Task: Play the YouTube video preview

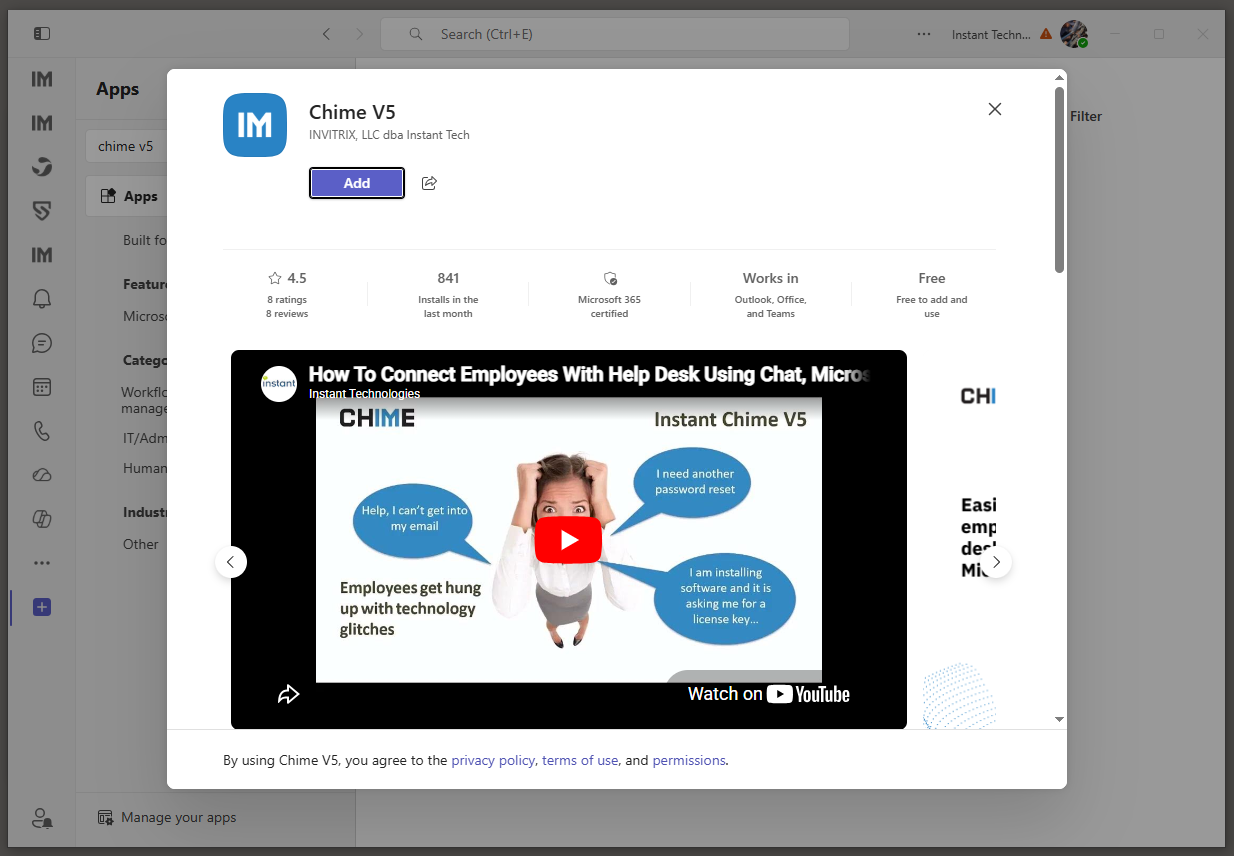Action: click(568, 540)
